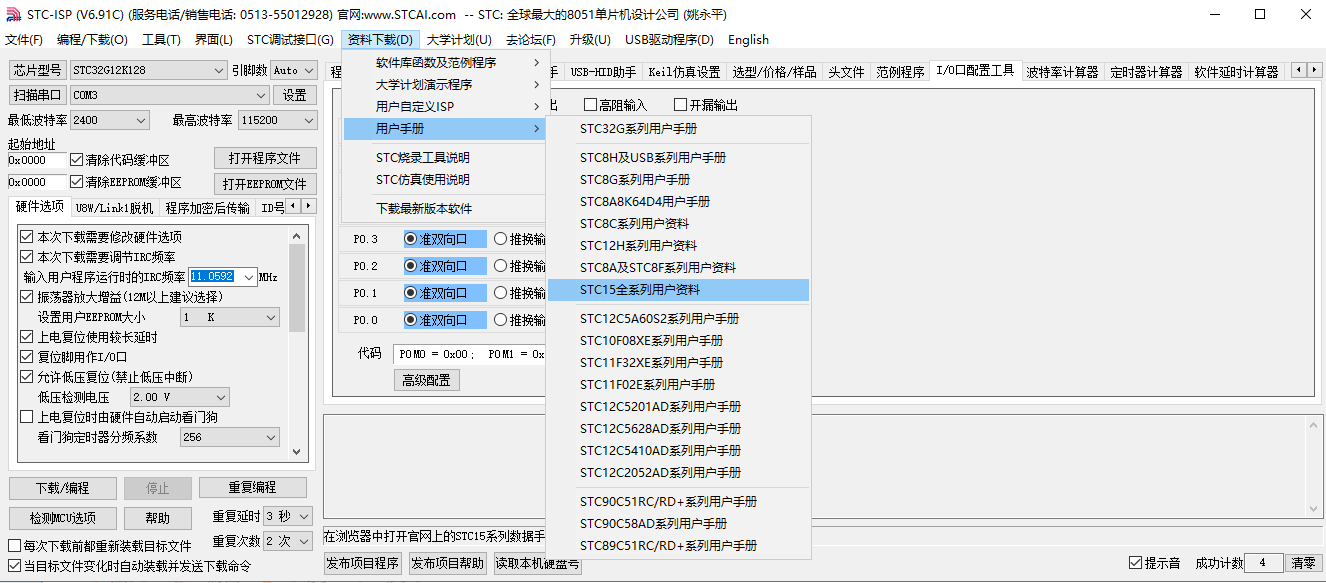
Task: Select 准双向口 radio for P0.0
Action: pyautogui.click(x=410, y=320)
